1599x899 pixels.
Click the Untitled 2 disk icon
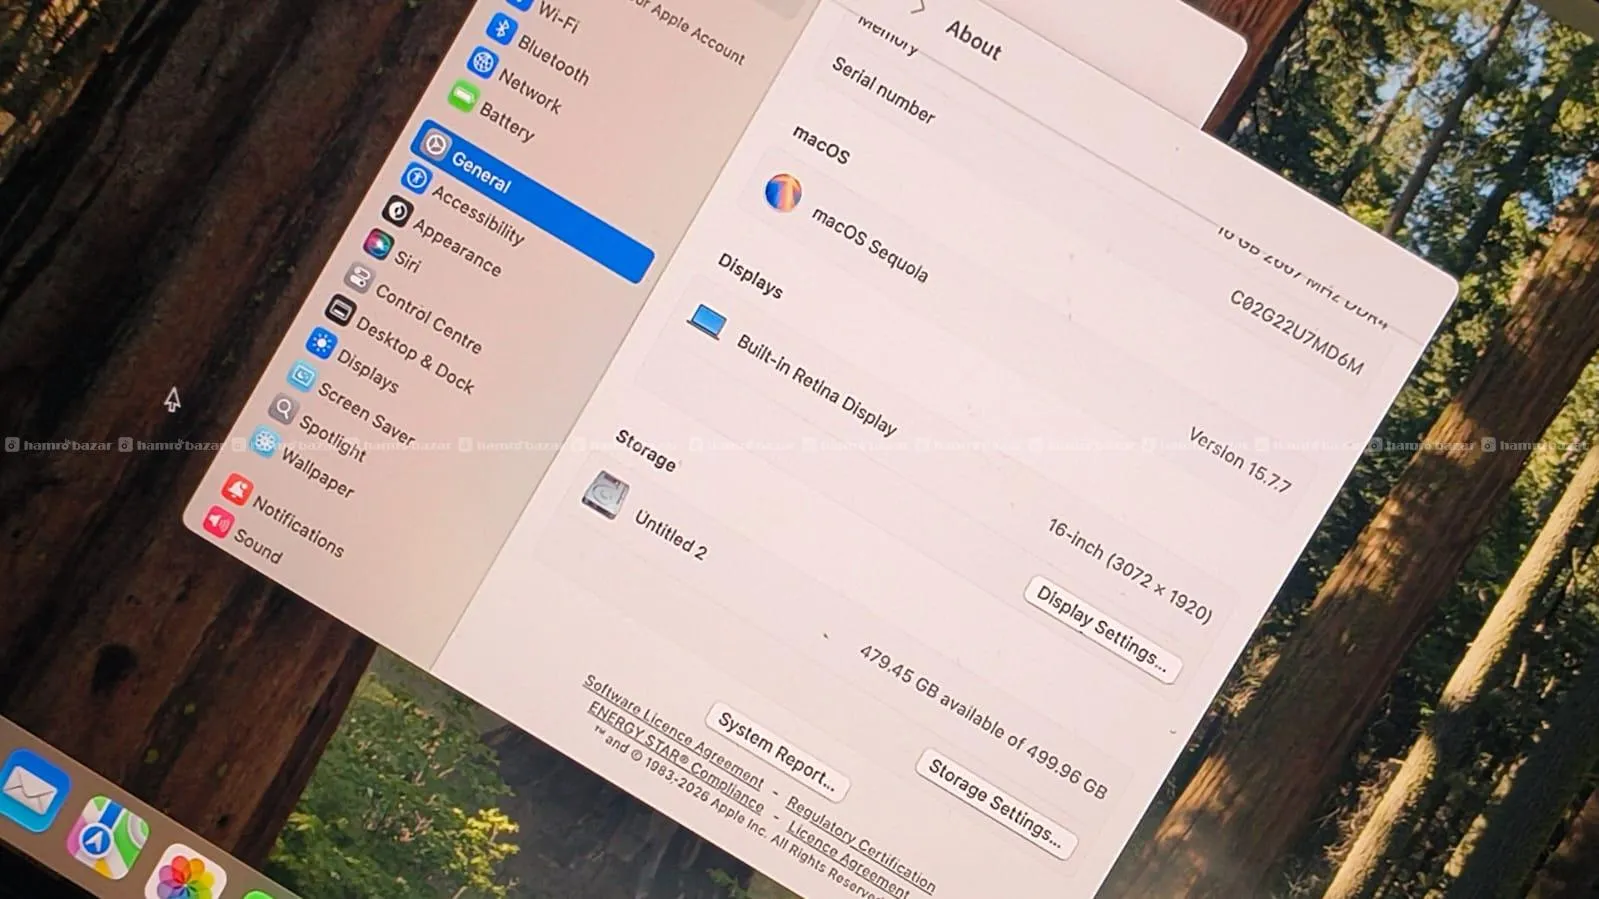(606, 495)
